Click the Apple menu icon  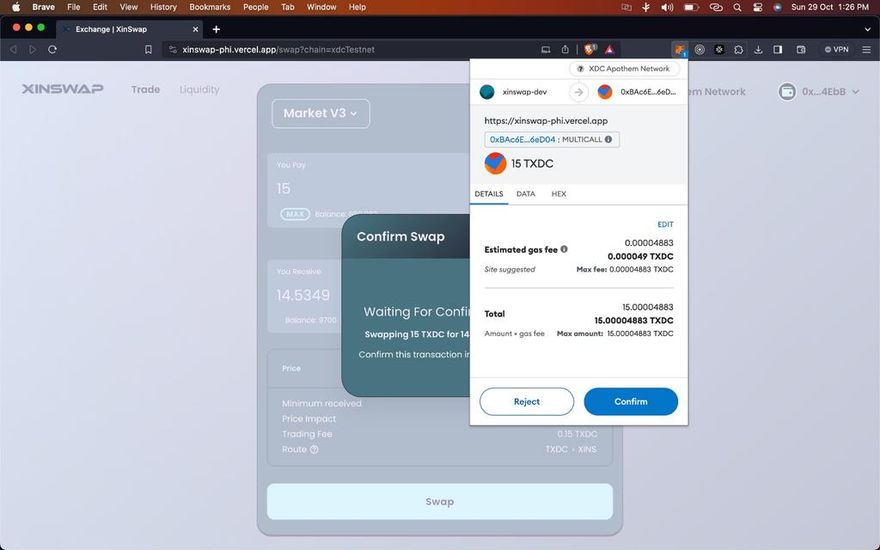tap(16, 7)
